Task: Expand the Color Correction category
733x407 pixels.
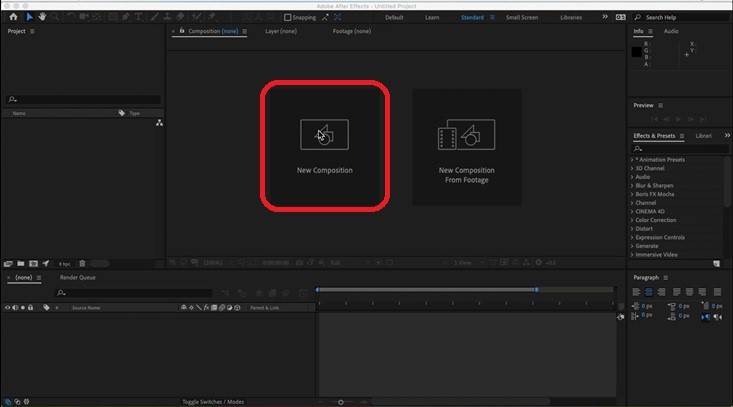Action: (632, 220)
